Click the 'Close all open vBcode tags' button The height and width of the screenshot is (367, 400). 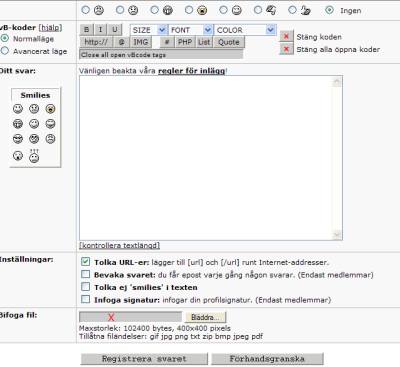161,55
